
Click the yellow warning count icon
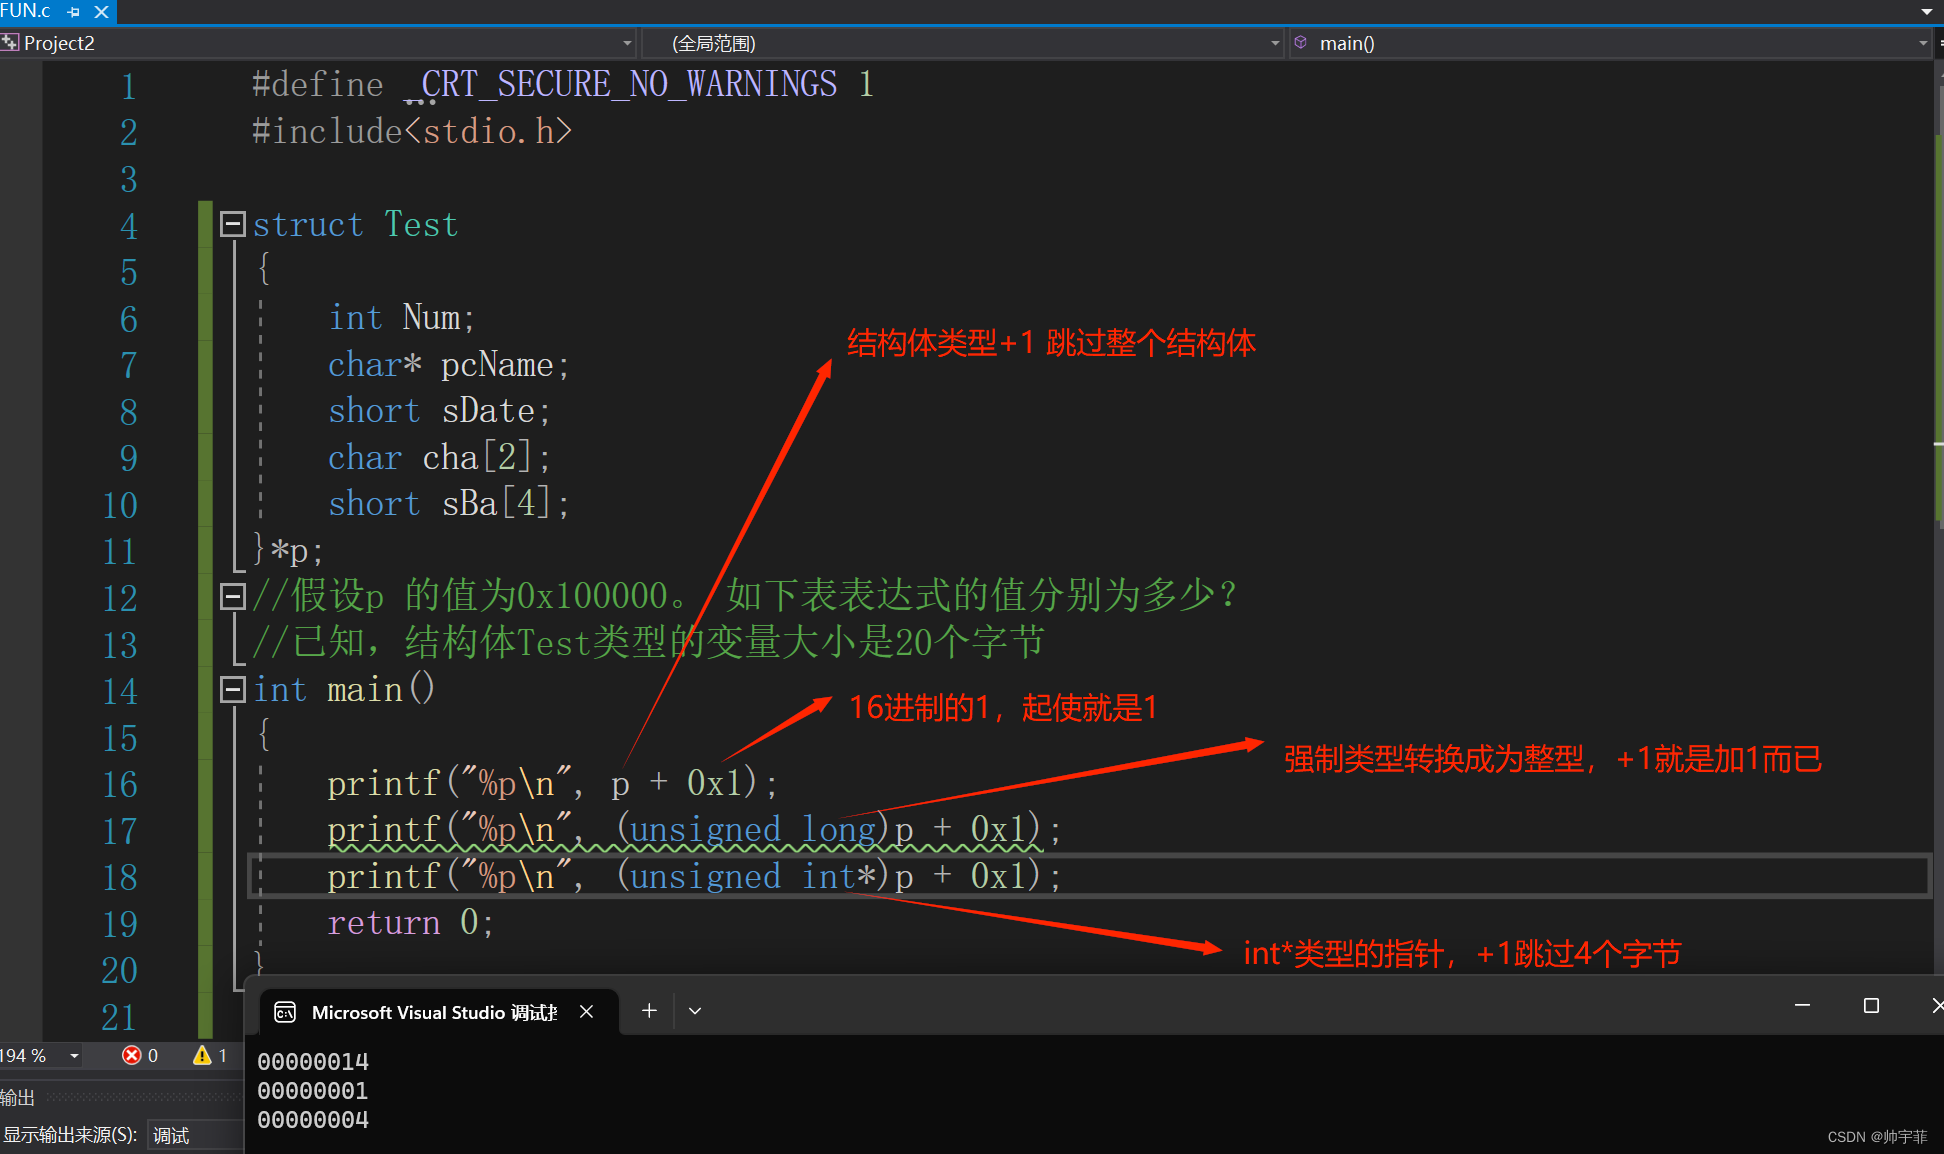(202, 1055)
